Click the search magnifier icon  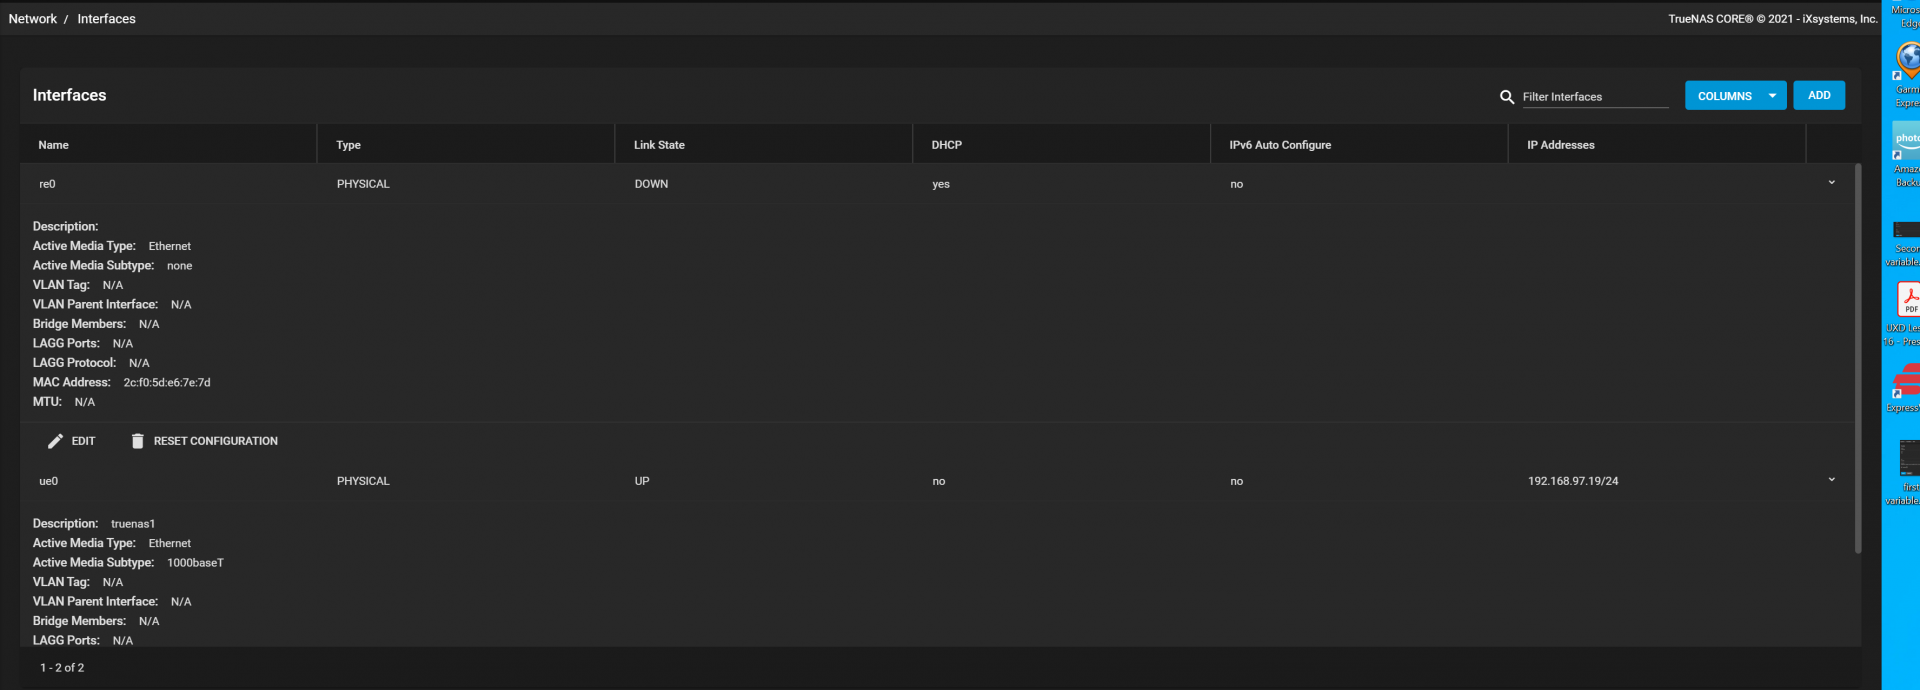[1507, 97]
